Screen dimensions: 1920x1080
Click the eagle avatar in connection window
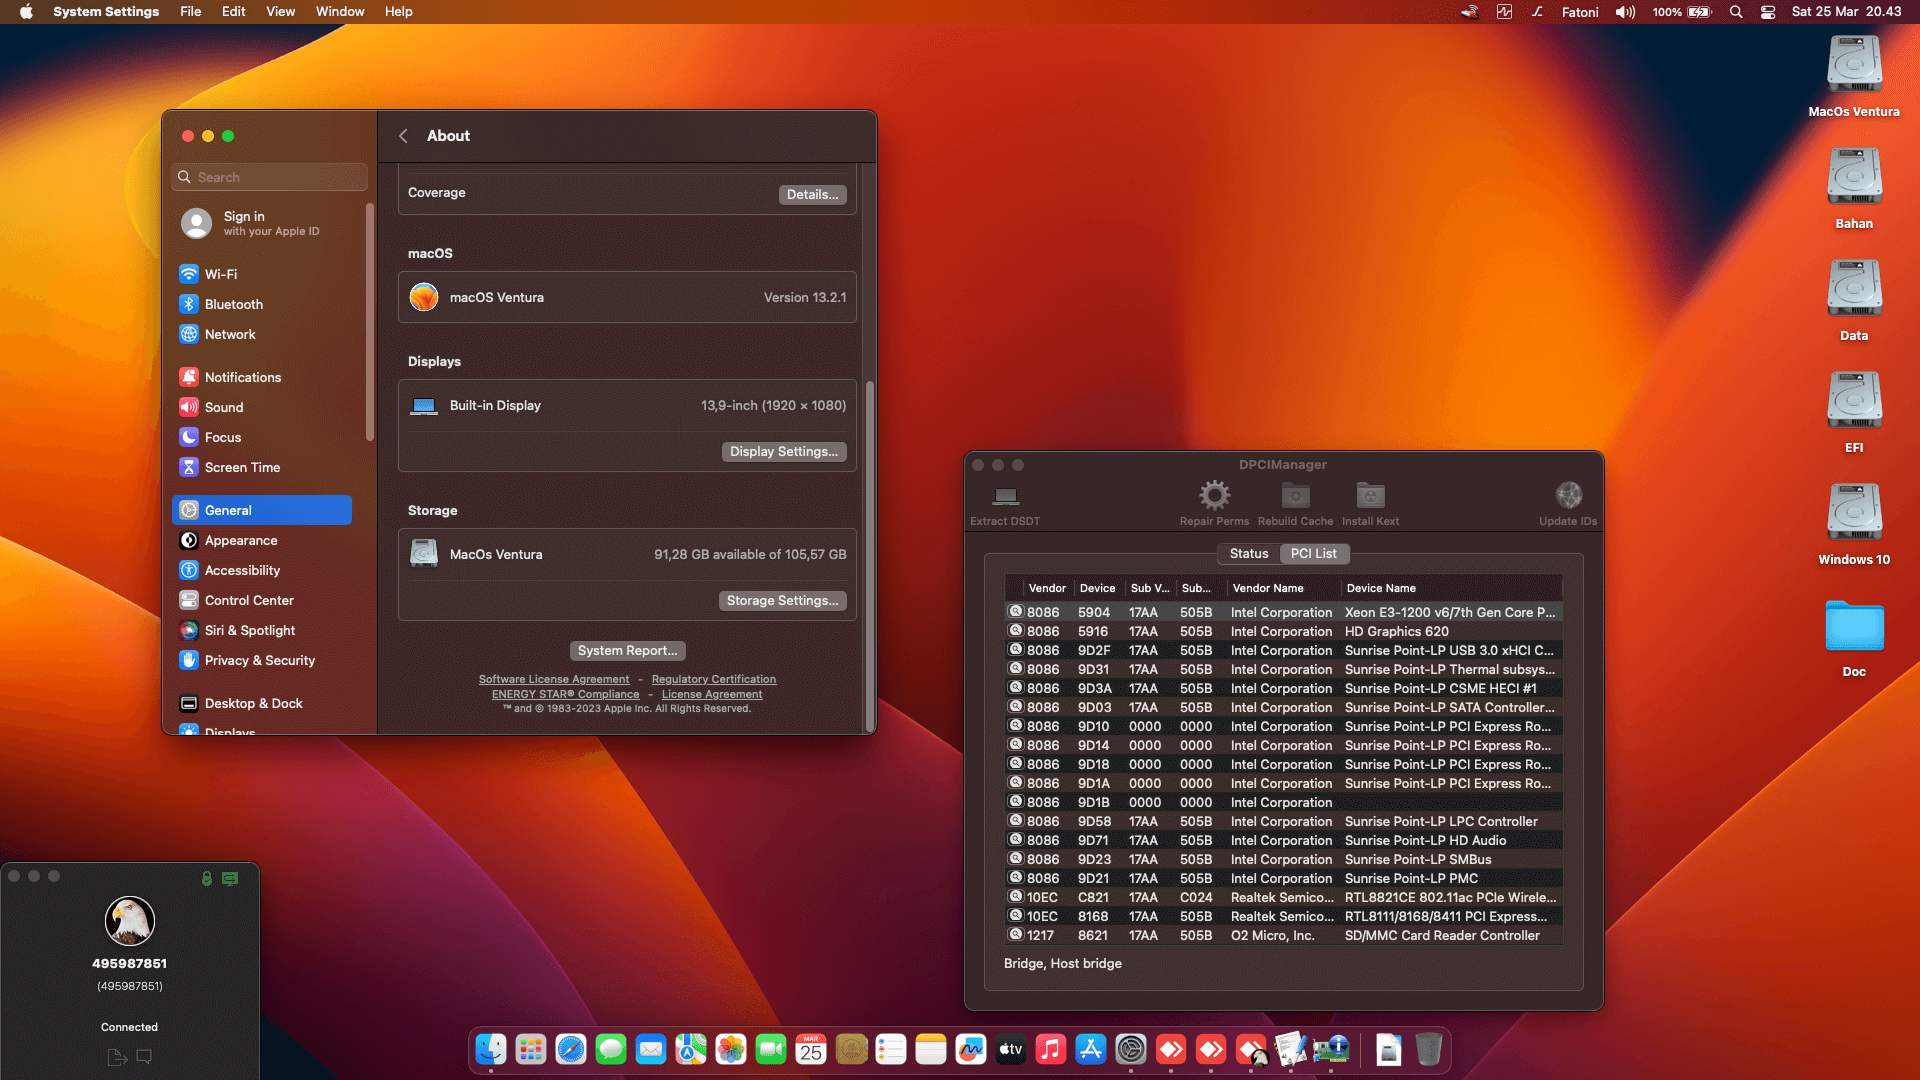[x=130, y=921]
